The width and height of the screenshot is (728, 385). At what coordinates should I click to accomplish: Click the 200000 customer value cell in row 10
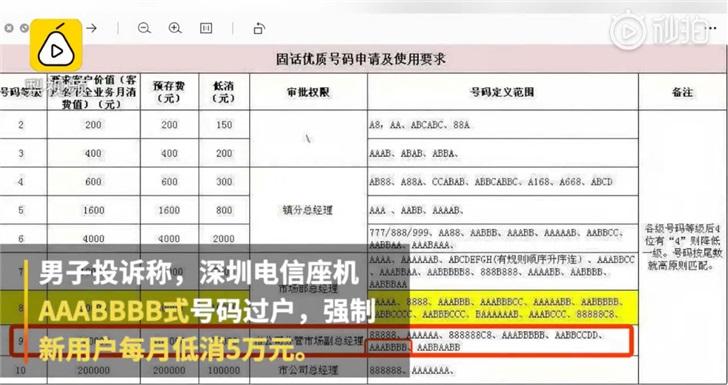[x=93, y=370]
